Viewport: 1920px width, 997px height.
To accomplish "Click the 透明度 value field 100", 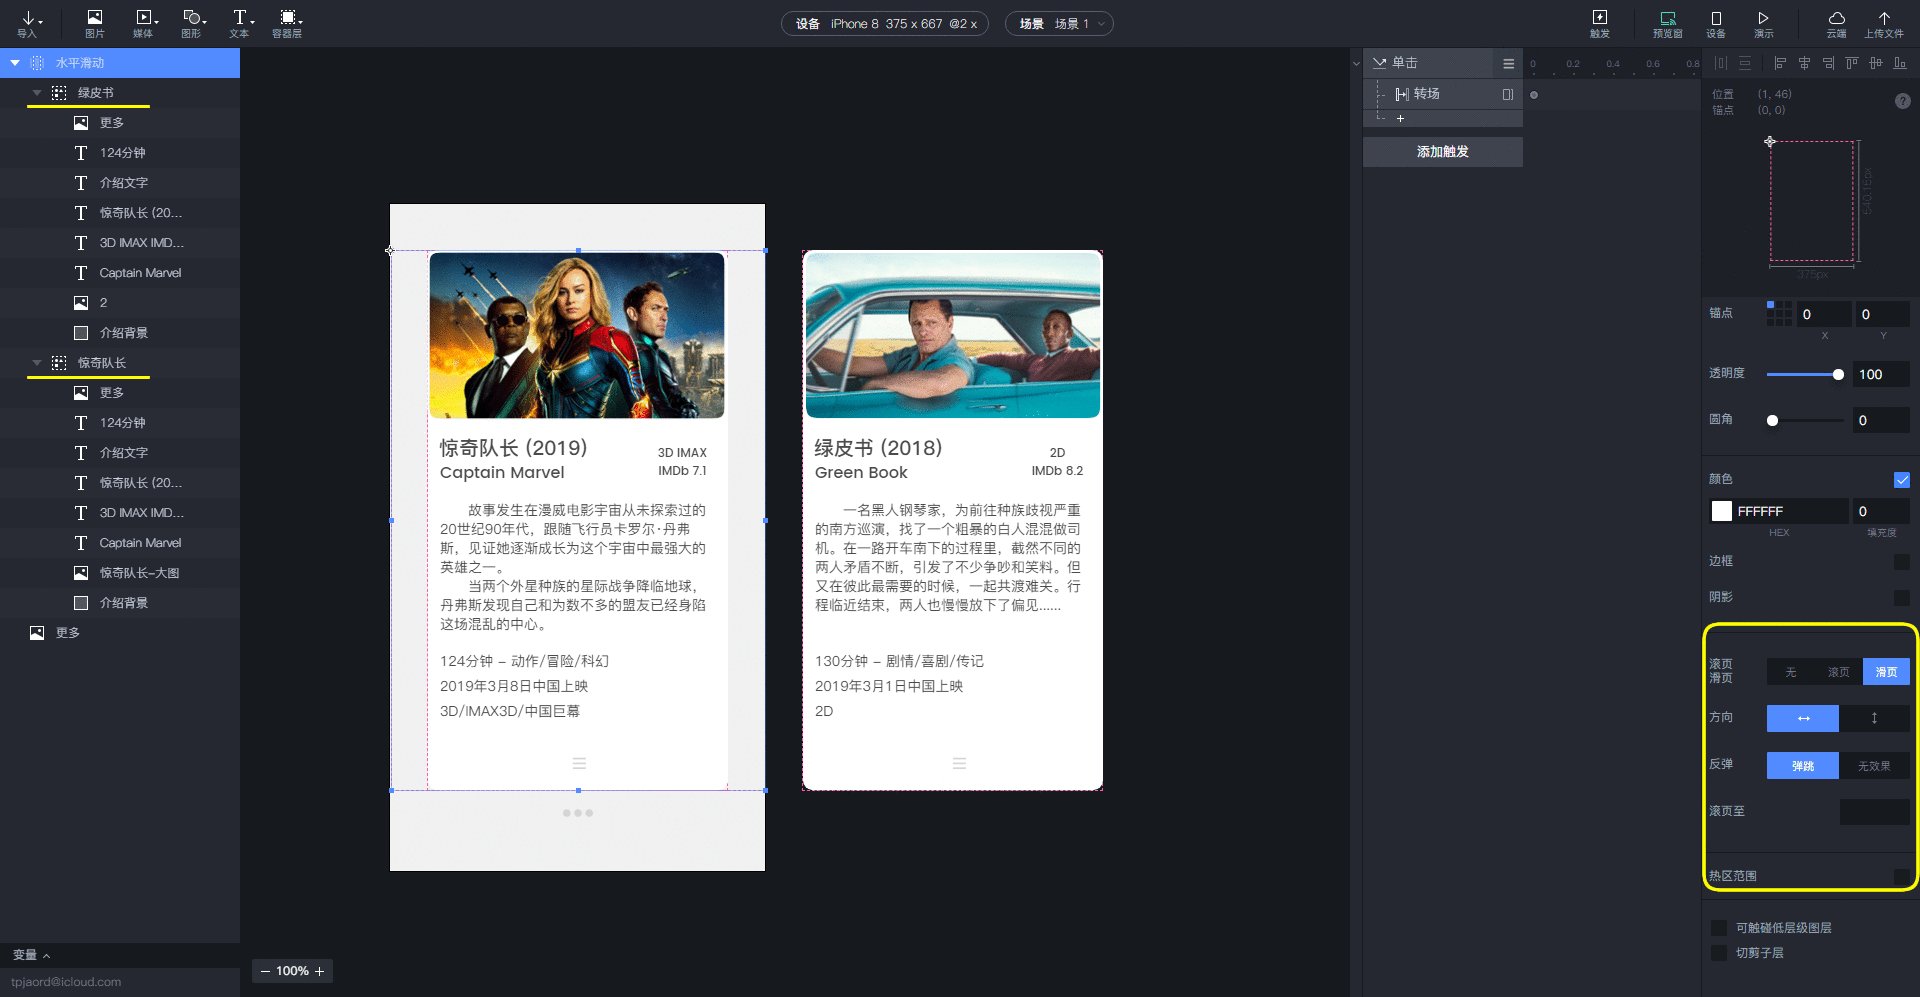I will click(1881, 375).
